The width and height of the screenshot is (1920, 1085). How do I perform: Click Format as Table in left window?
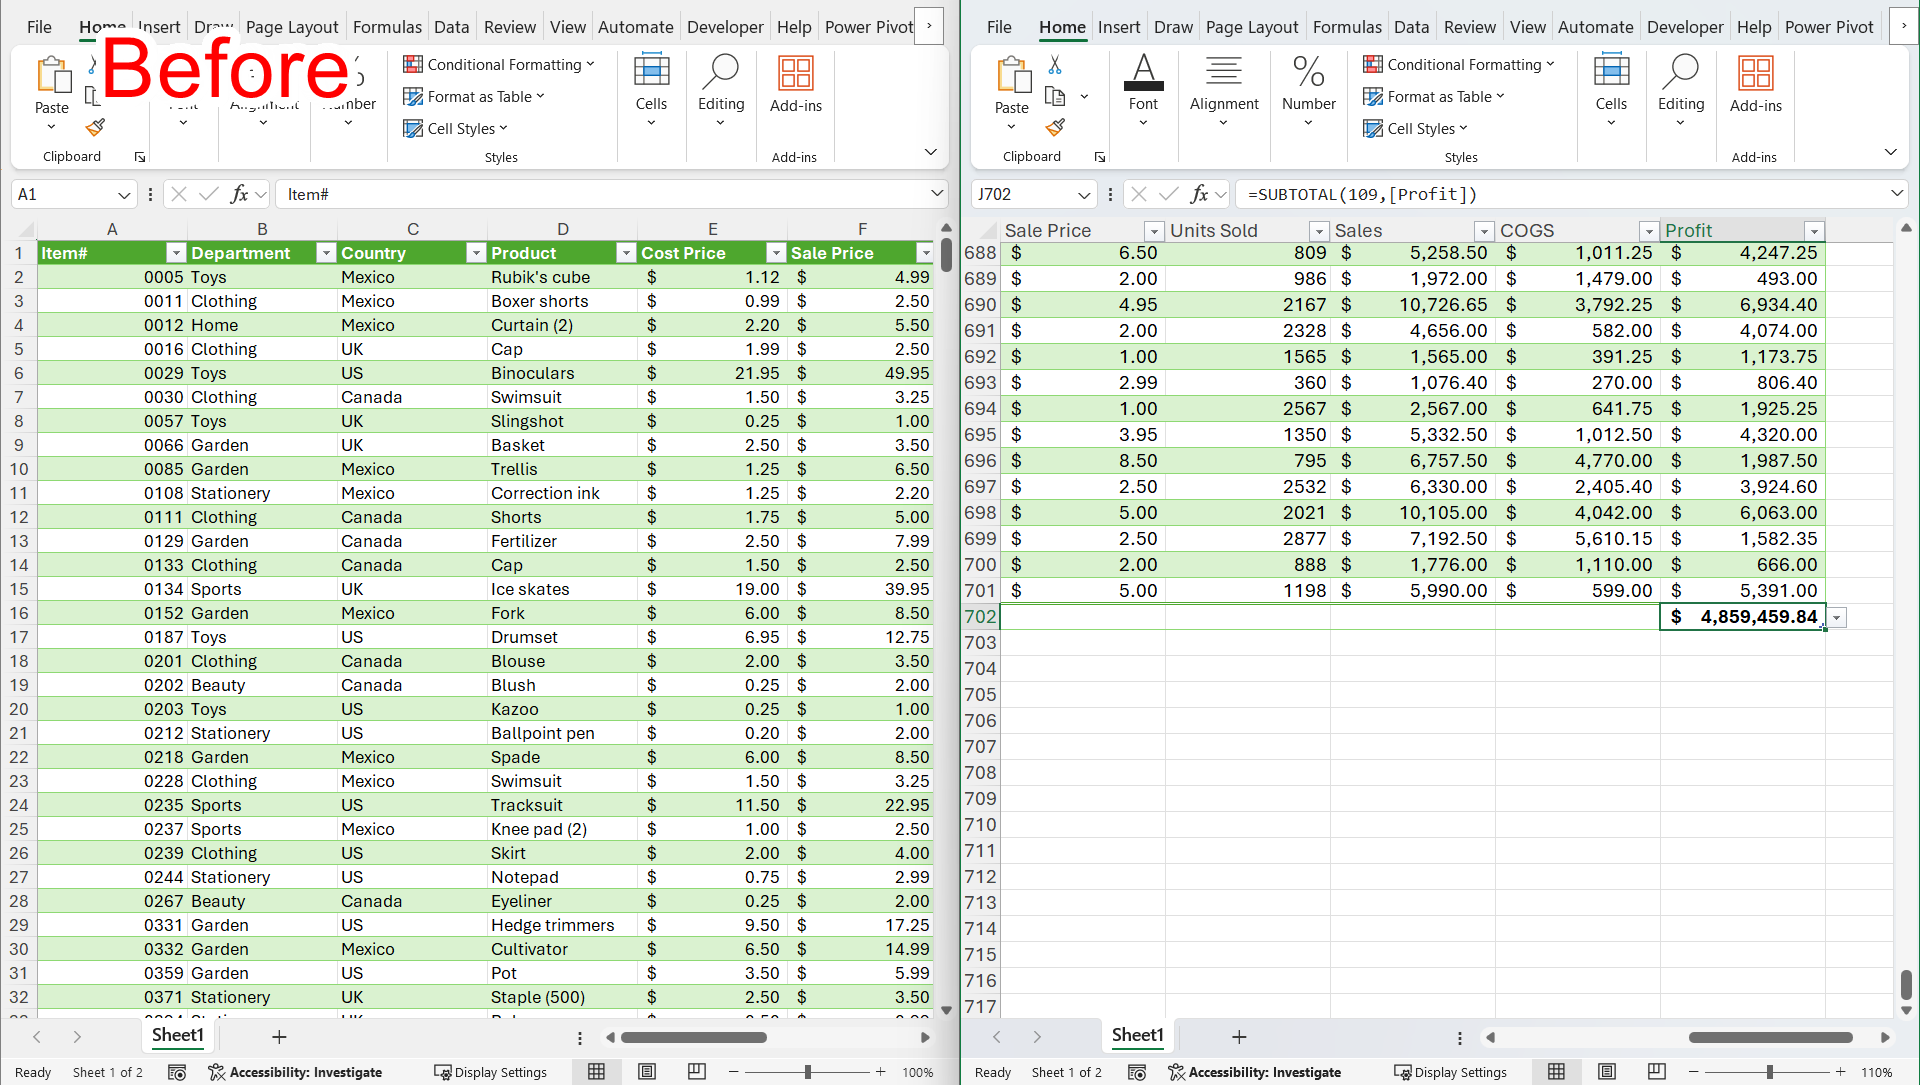click(473, 97)
